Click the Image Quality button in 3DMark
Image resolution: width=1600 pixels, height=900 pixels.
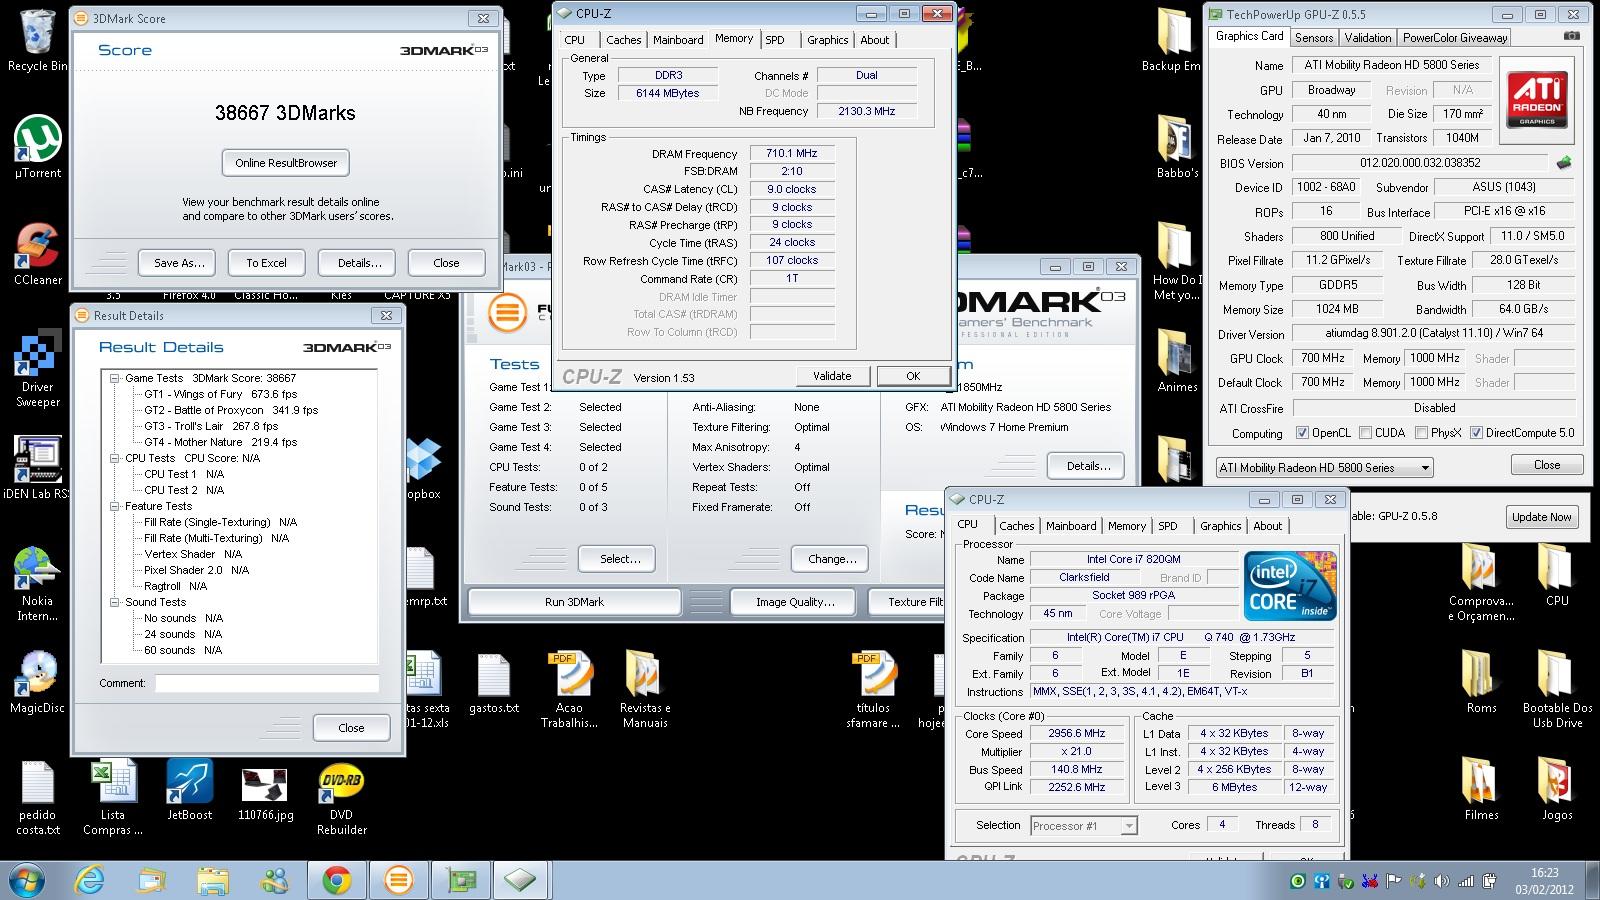[795, 602]
